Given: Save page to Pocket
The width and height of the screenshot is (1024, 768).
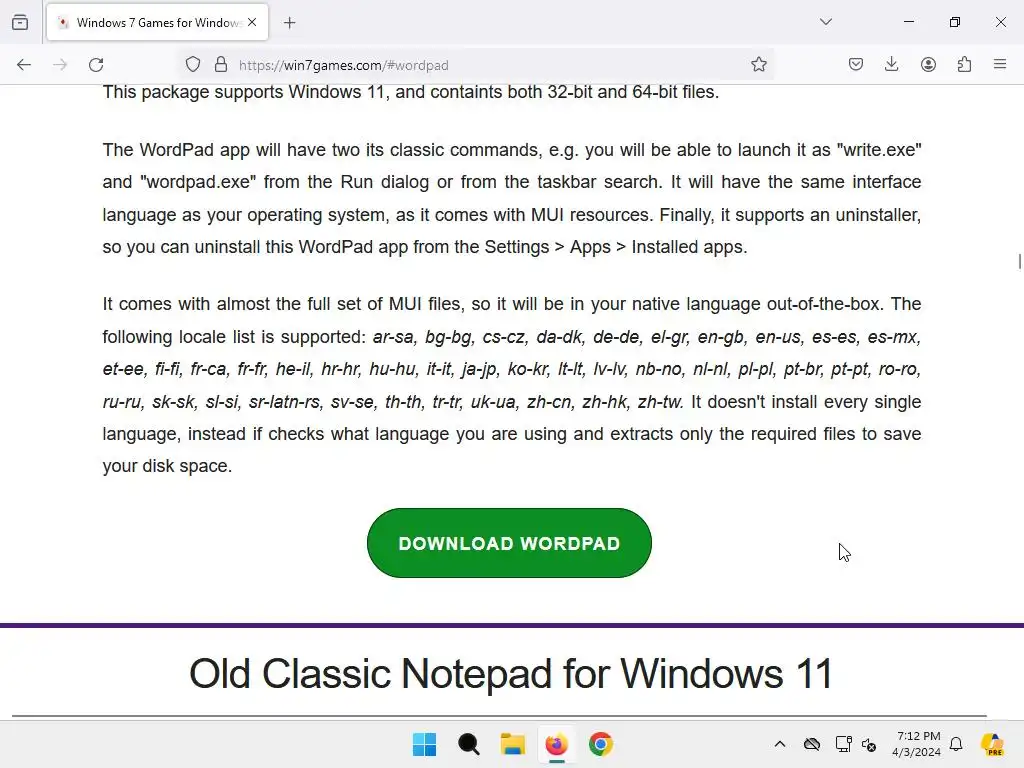Looking at the screenshot, I should click(856, 64).
